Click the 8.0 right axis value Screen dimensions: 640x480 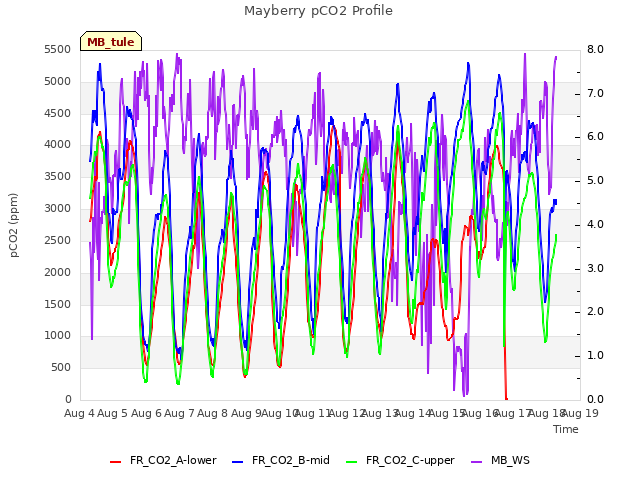pos(596,50)
